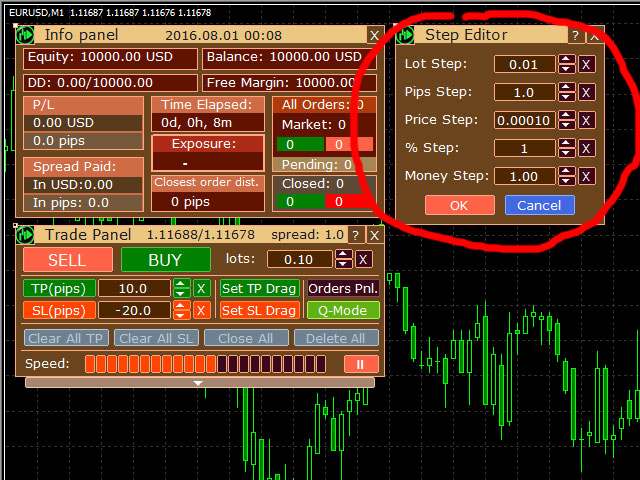Screen dimensions: 640x480
Task: Set speed on the Speed bar
Action: [205, 364]
